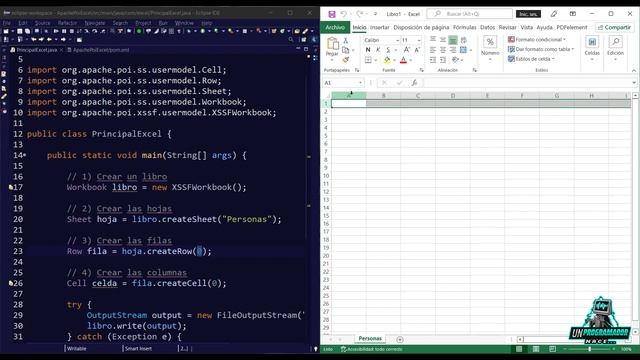
Task: Switch to the Insertar ribbon tab
Action: tap(380, 27)
